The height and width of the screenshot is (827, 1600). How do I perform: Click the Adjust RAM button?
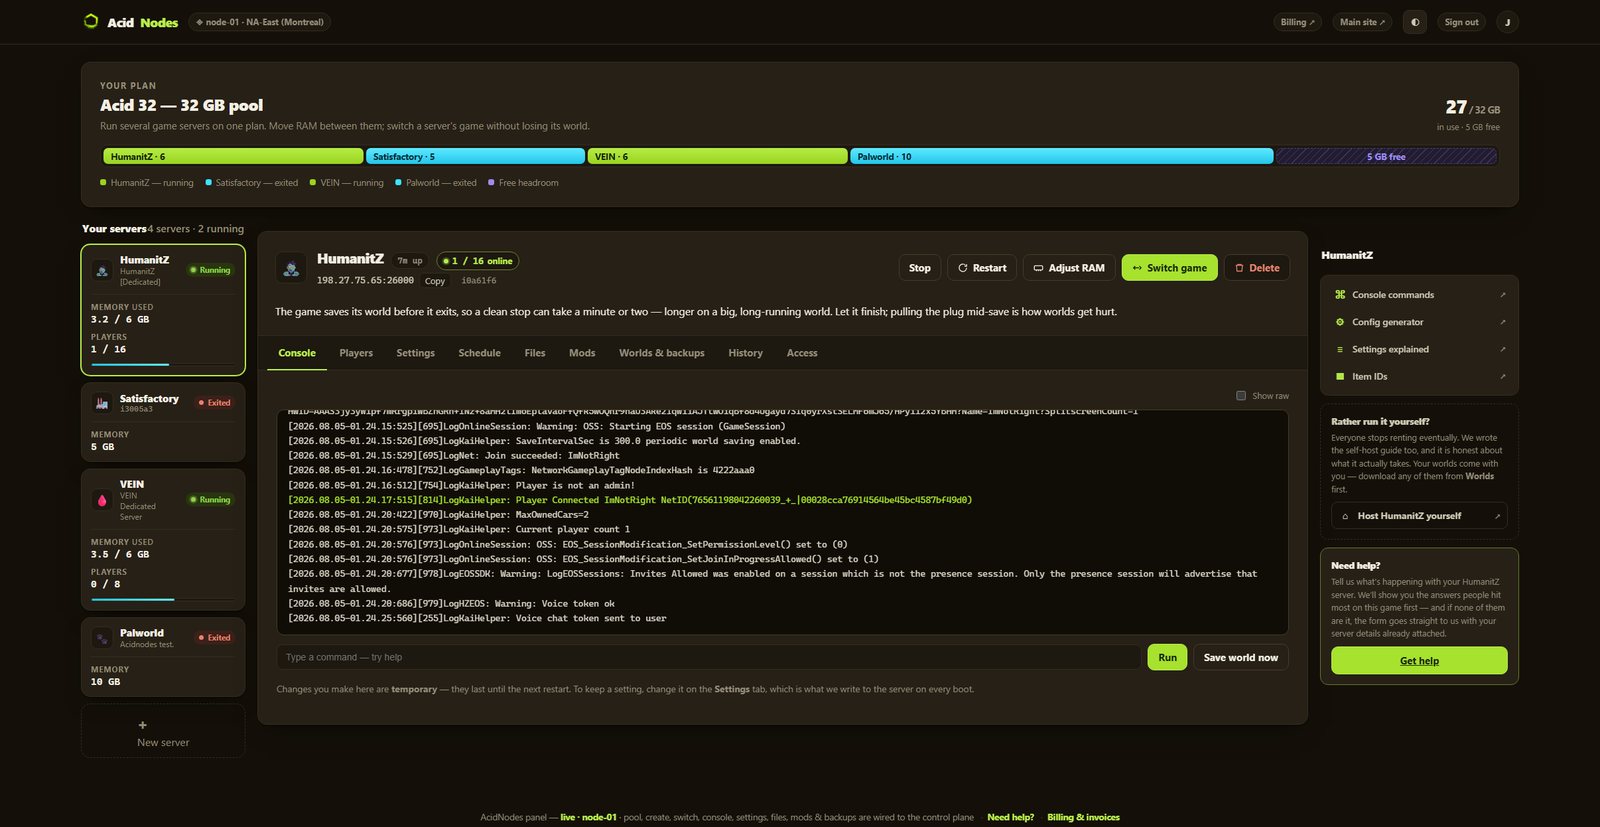pos(1069,268)
